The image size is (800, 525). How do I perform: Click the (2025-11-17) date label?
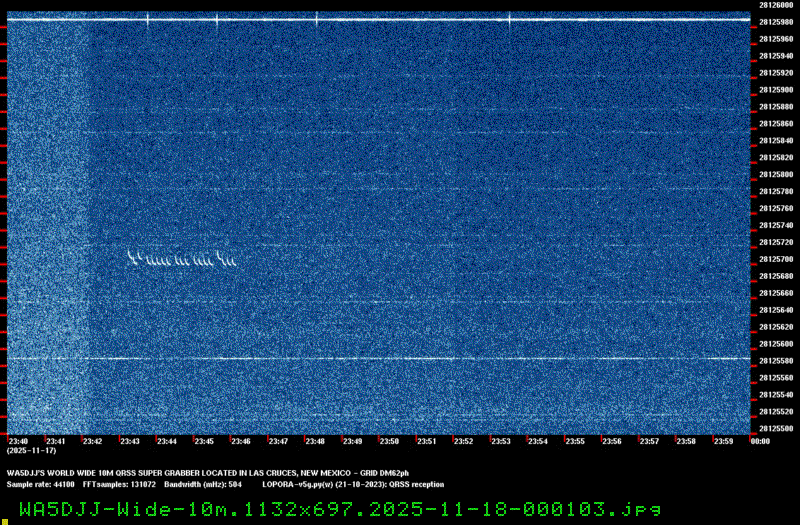[32, 451]
